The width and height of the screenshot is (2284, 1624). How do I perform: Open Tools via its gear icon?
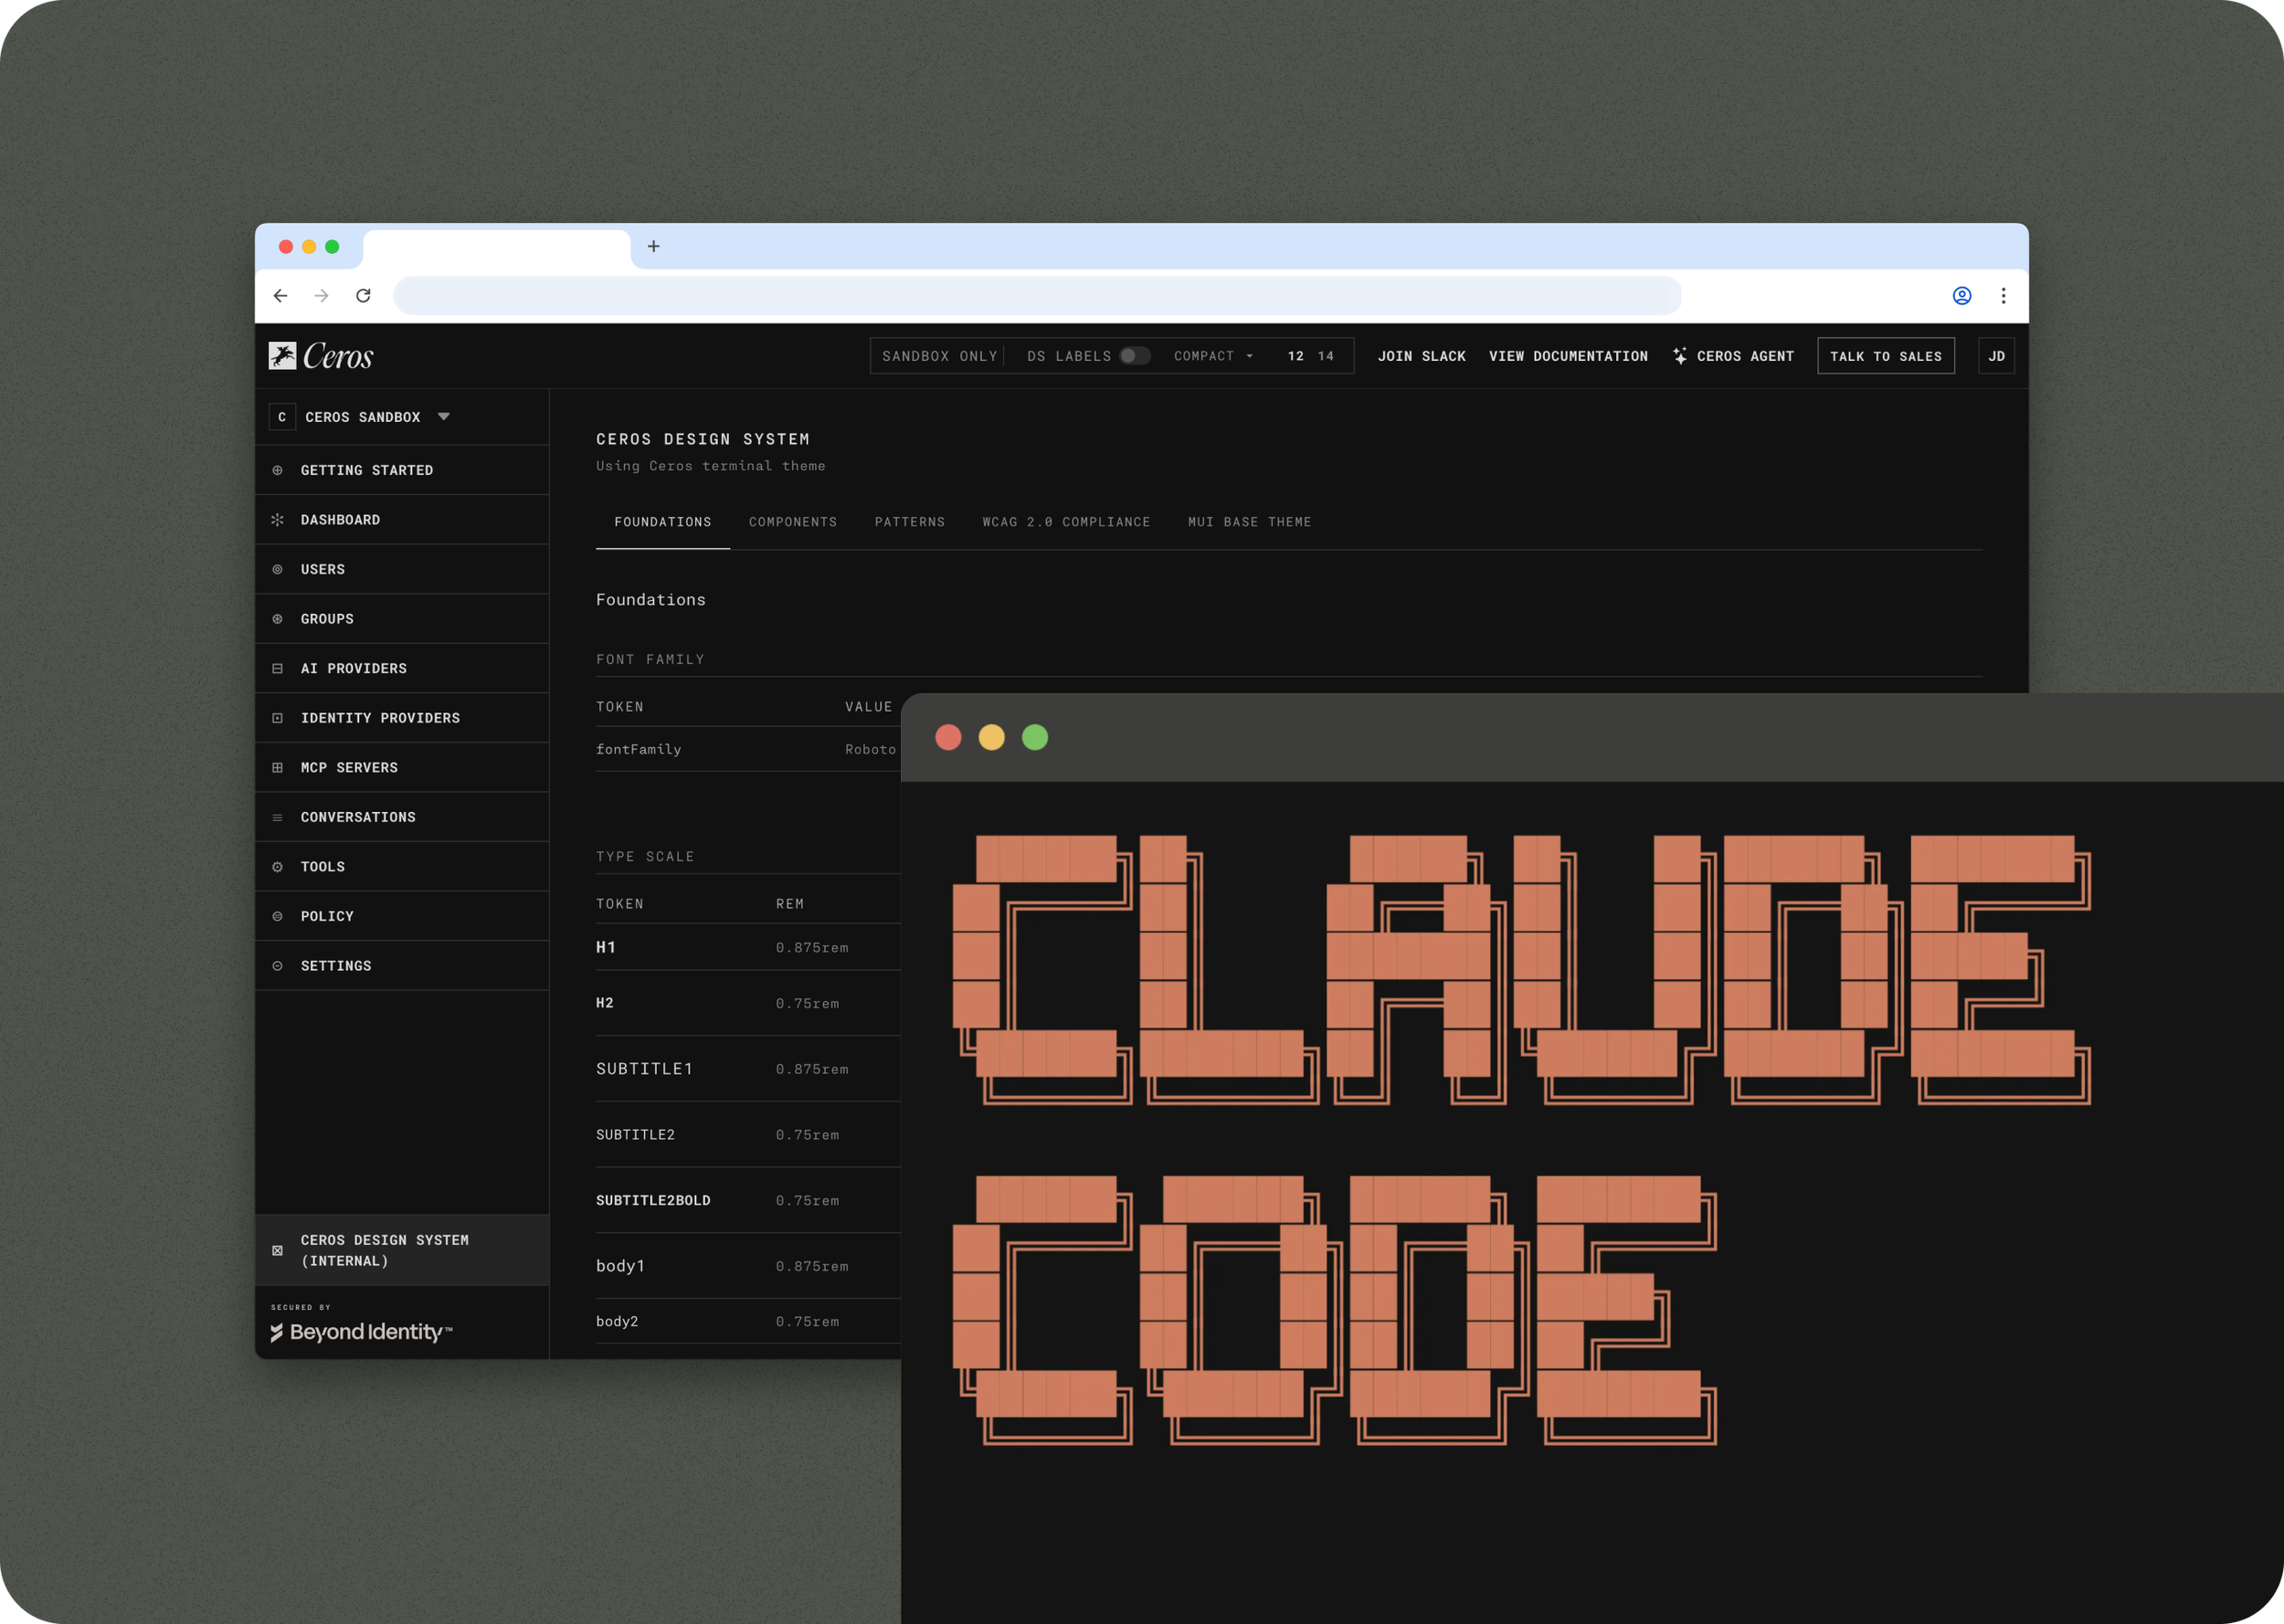(x=278, y=867)
